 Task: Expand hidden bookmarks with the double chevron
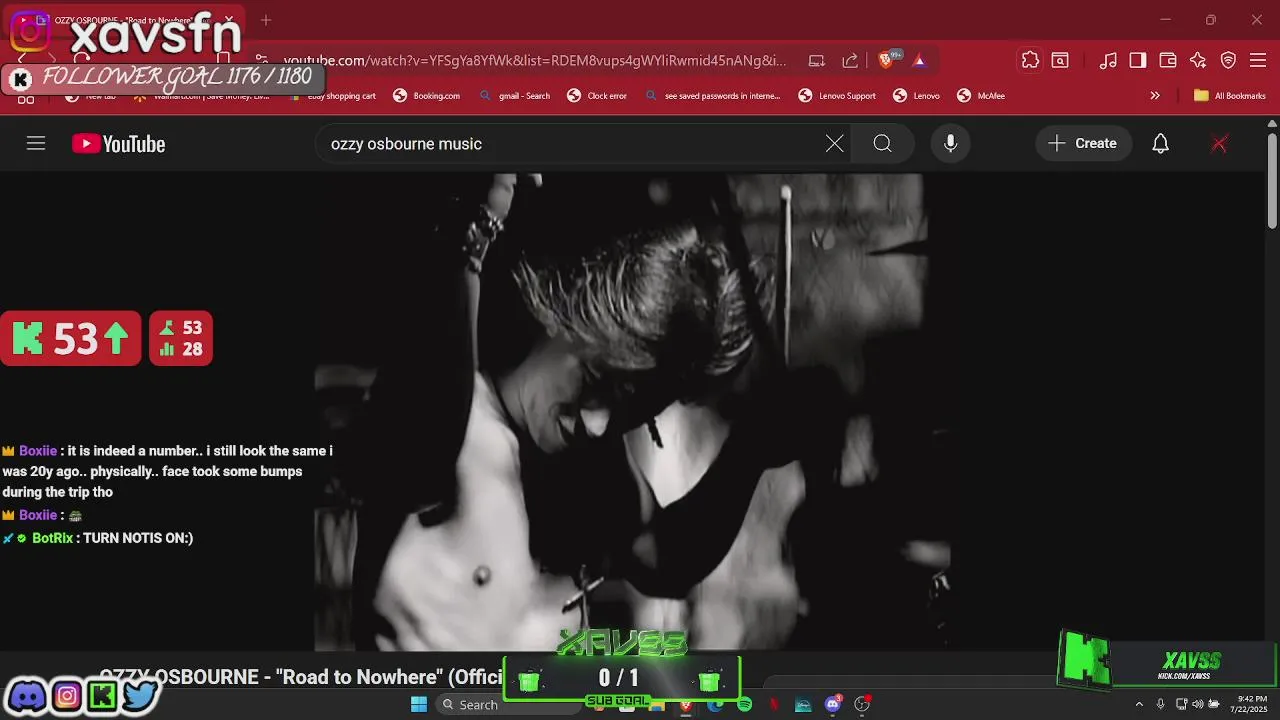pos(1155,96)
